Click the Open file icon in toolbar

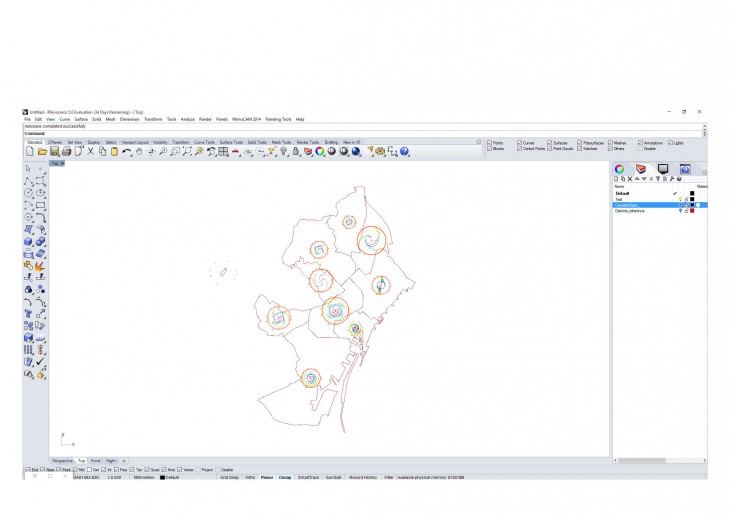42,152
